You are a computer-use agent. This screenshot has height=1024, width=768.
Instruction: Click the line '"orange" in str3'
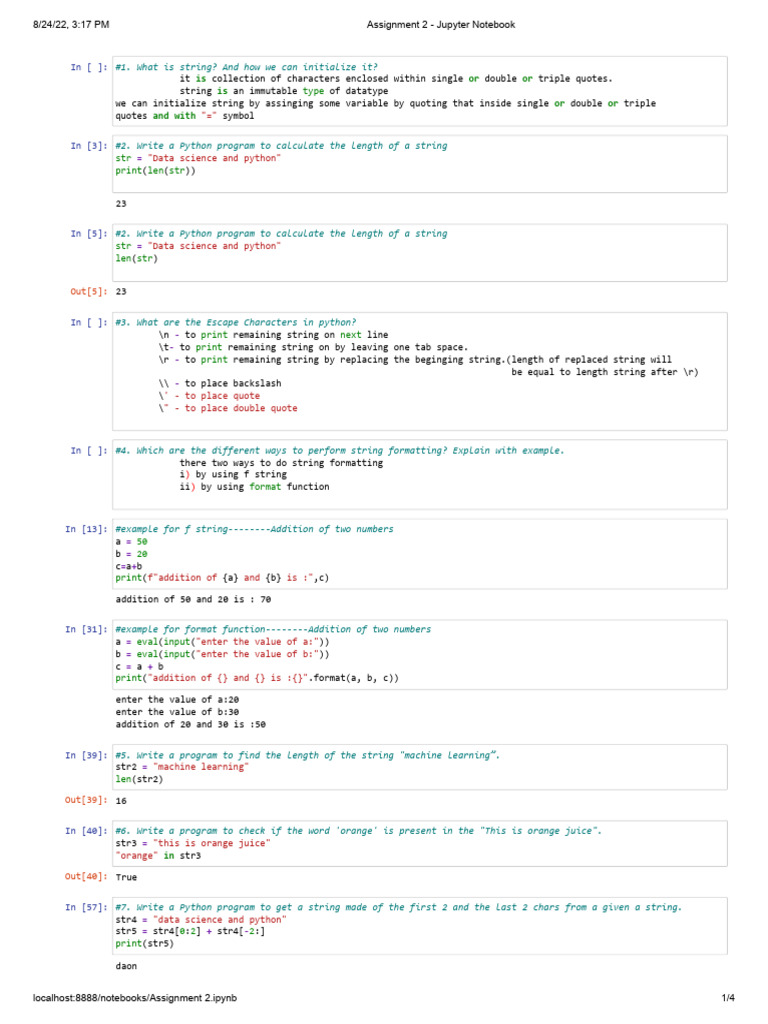[x=158, y=856]
